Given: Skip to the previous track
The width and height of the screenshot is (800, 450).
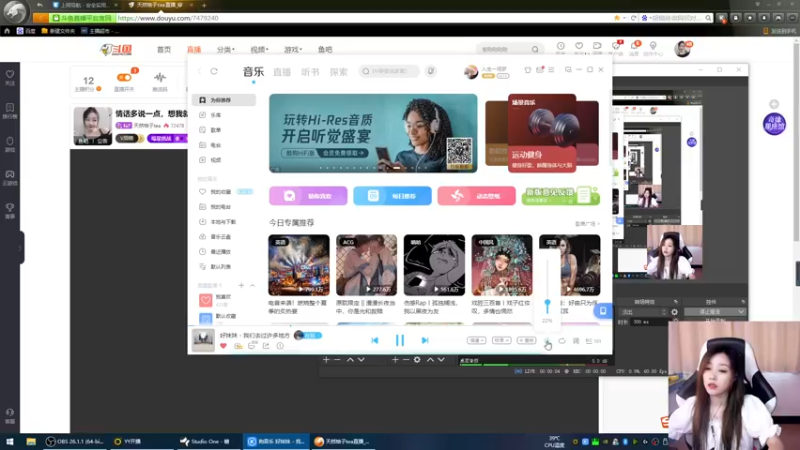Looking at the screenshot, I should [x=375, y=340].
